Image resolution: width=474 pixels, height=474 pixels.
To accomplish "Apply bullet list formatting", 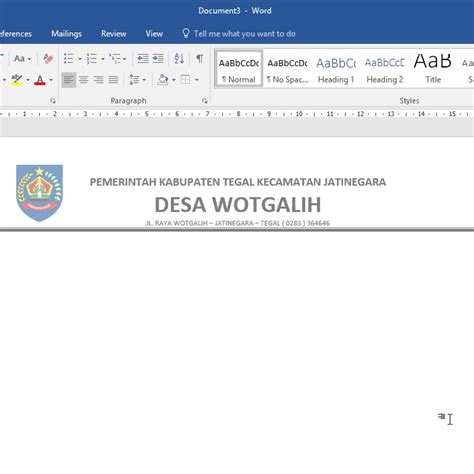I will point(69,59).
